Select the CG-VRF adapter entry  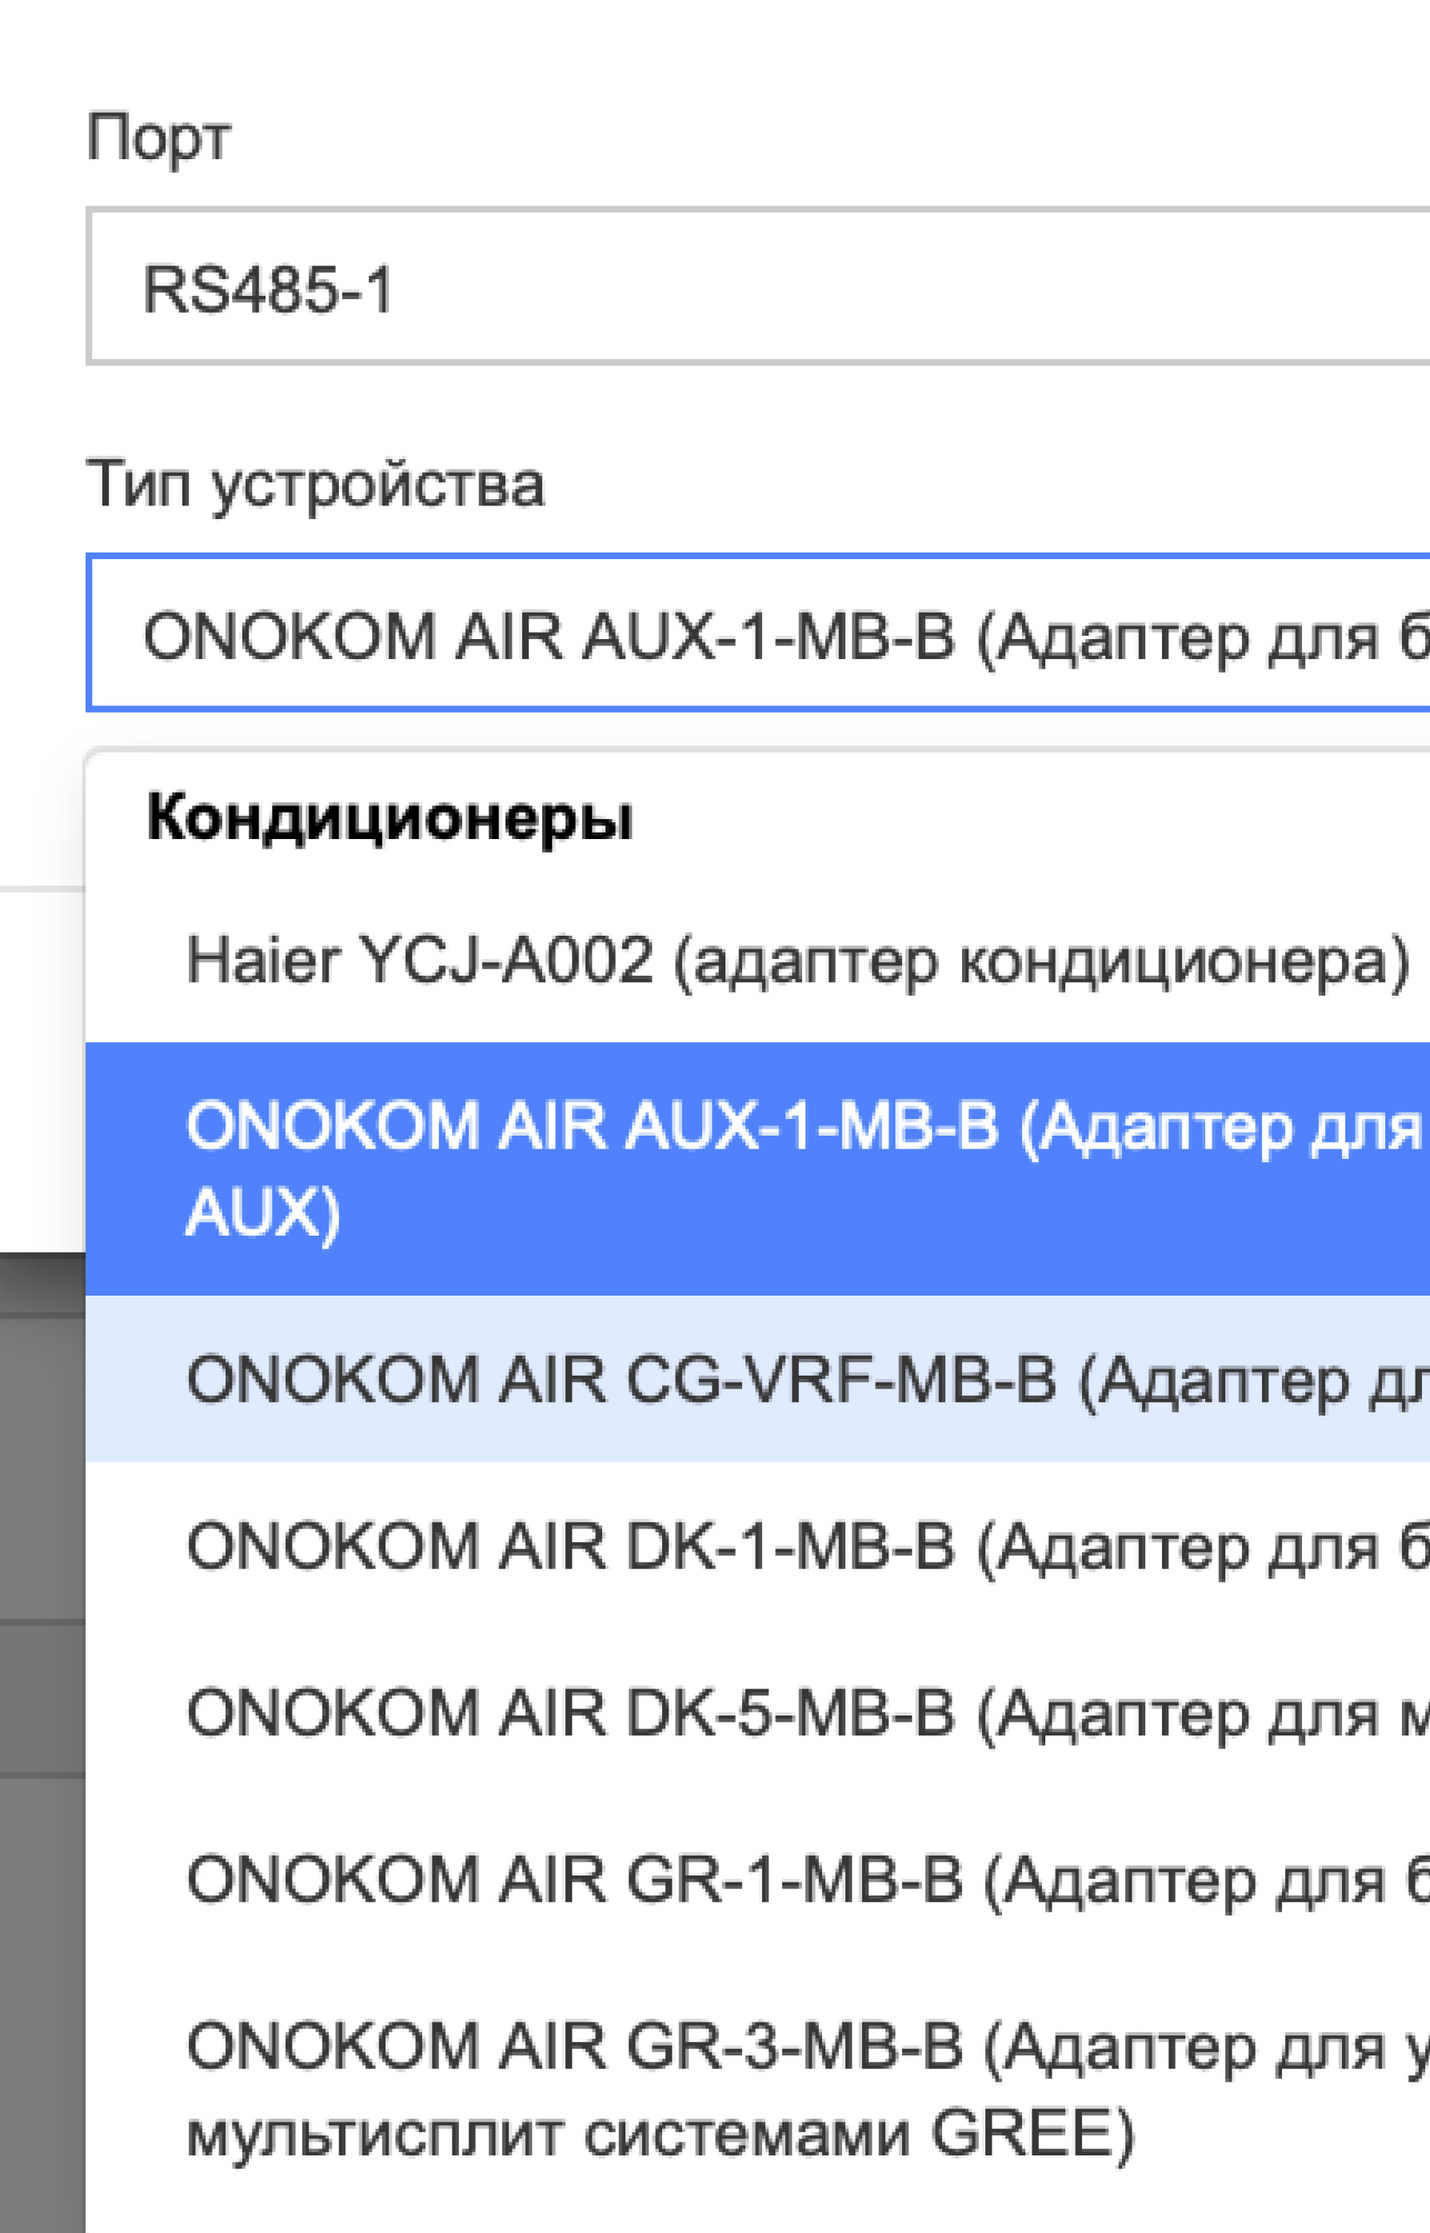click(x=760, y=1379)
